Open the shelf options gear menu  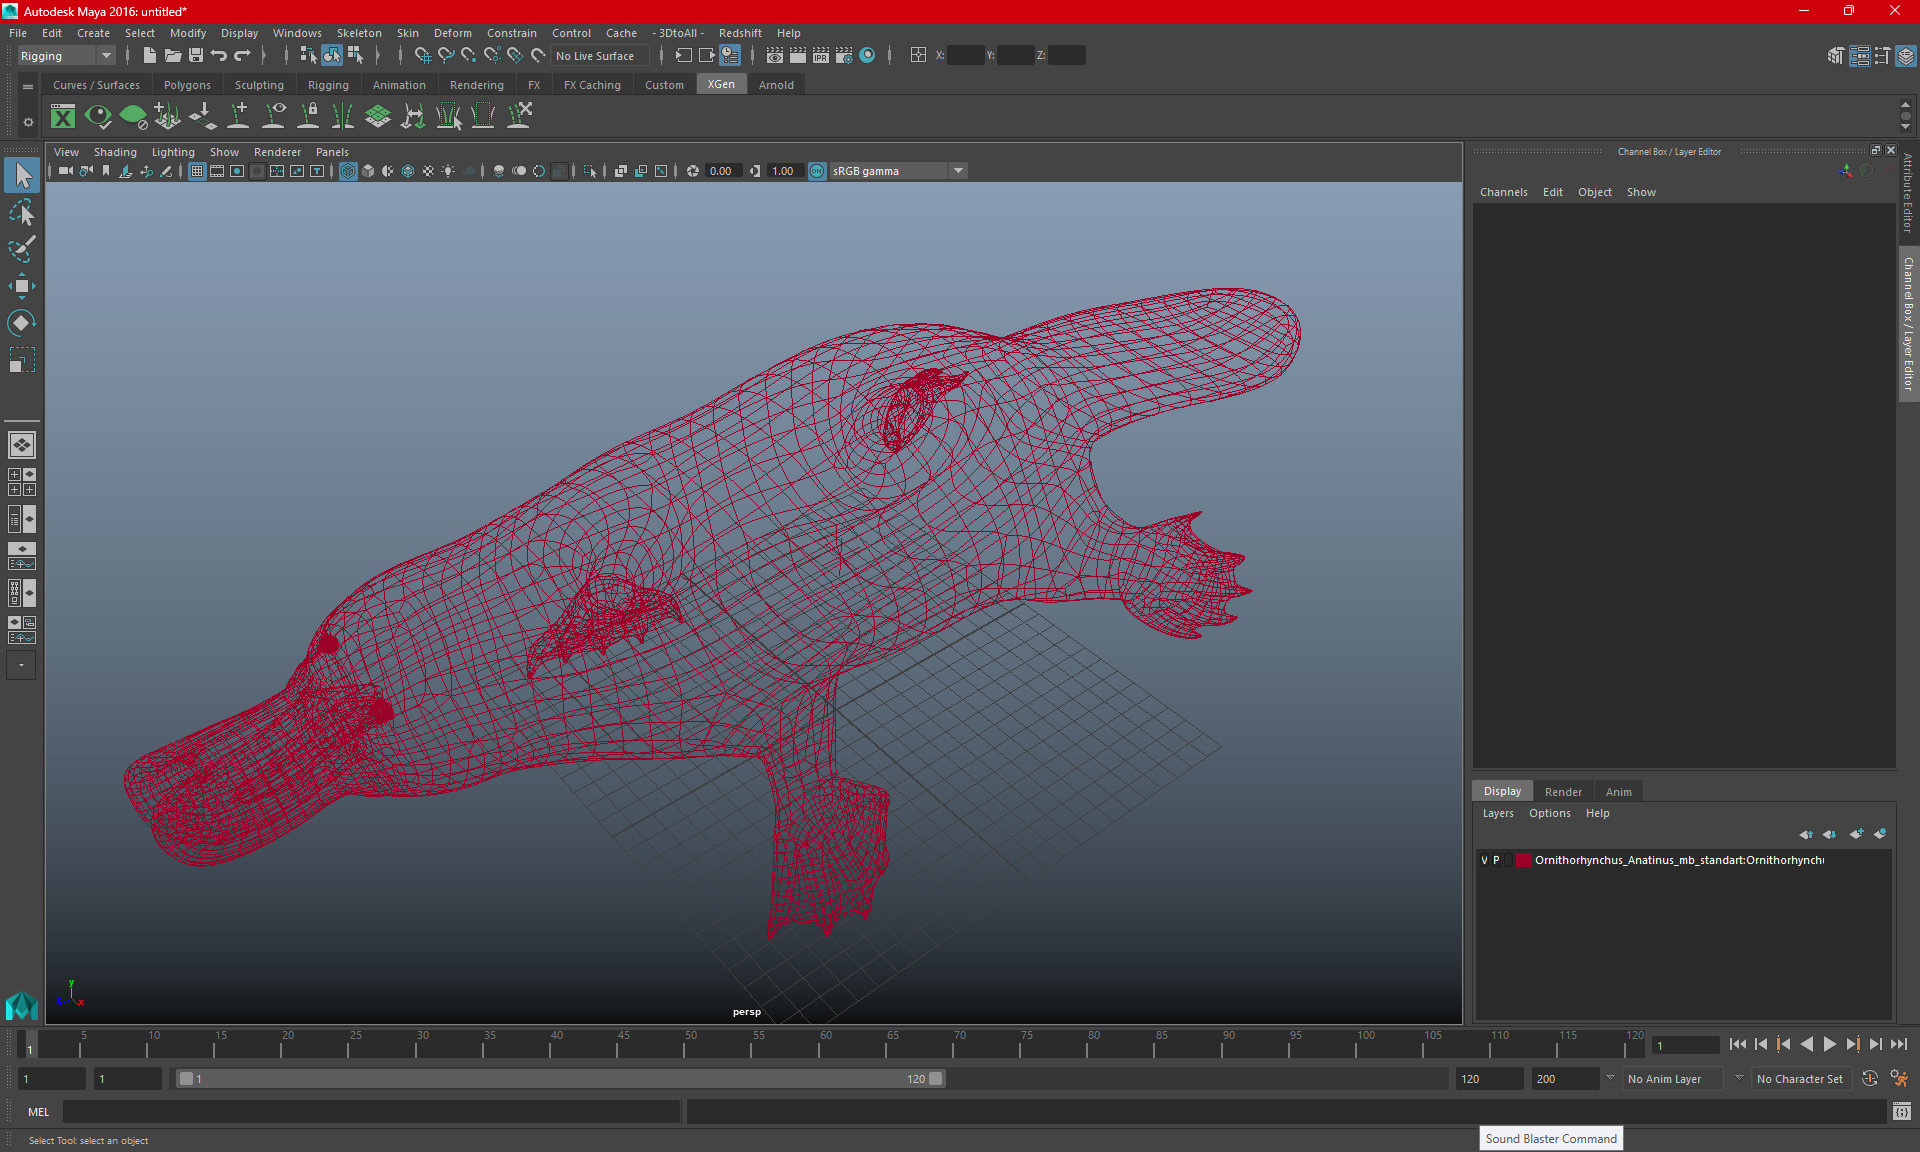click(28, 122)
